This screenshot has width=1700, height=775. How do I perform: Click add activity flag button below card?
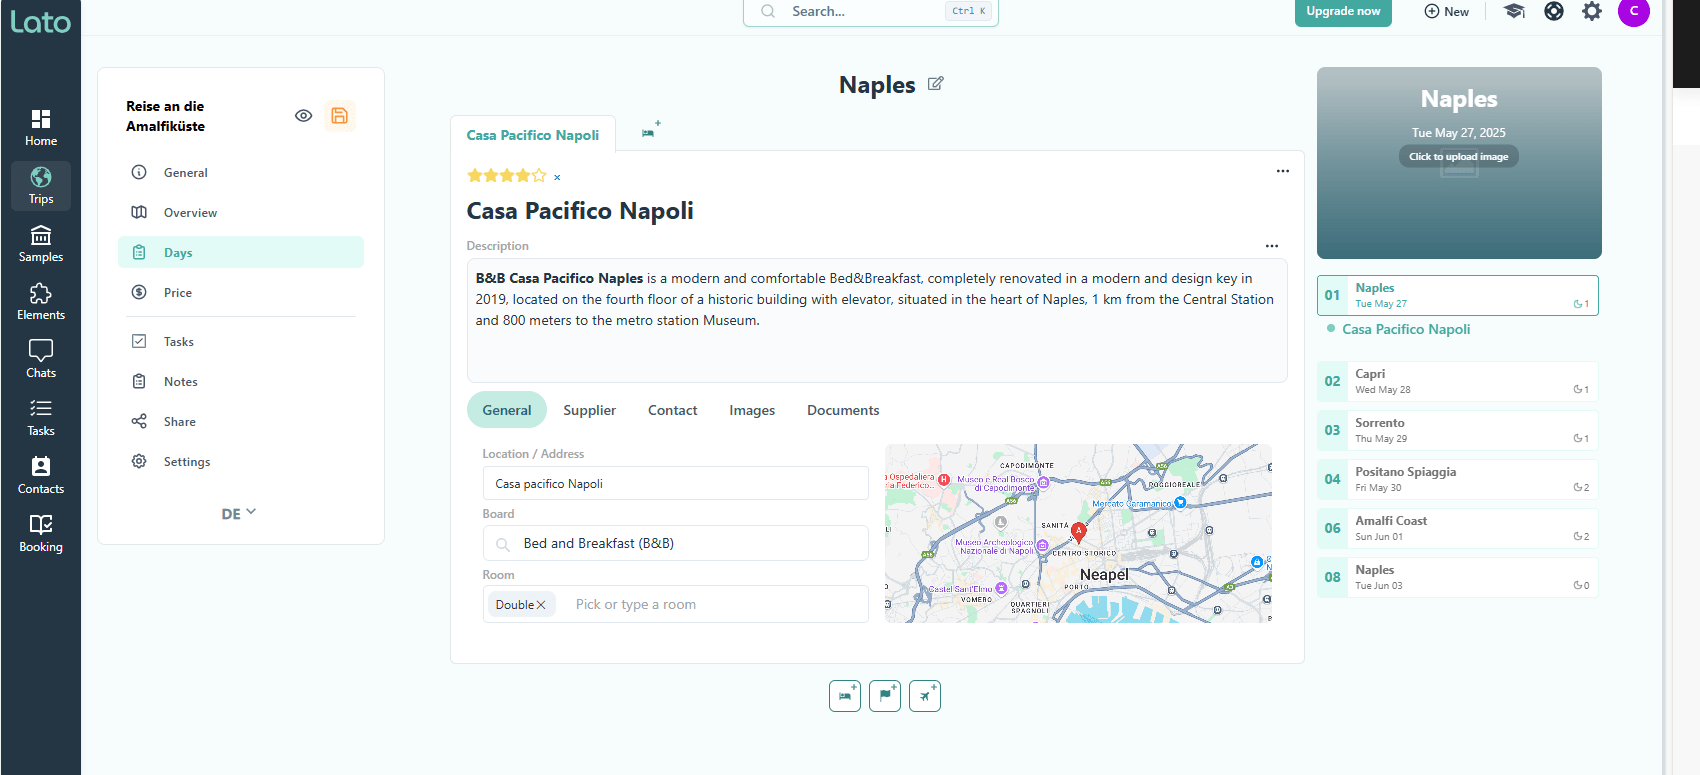[x=884, y=695]
